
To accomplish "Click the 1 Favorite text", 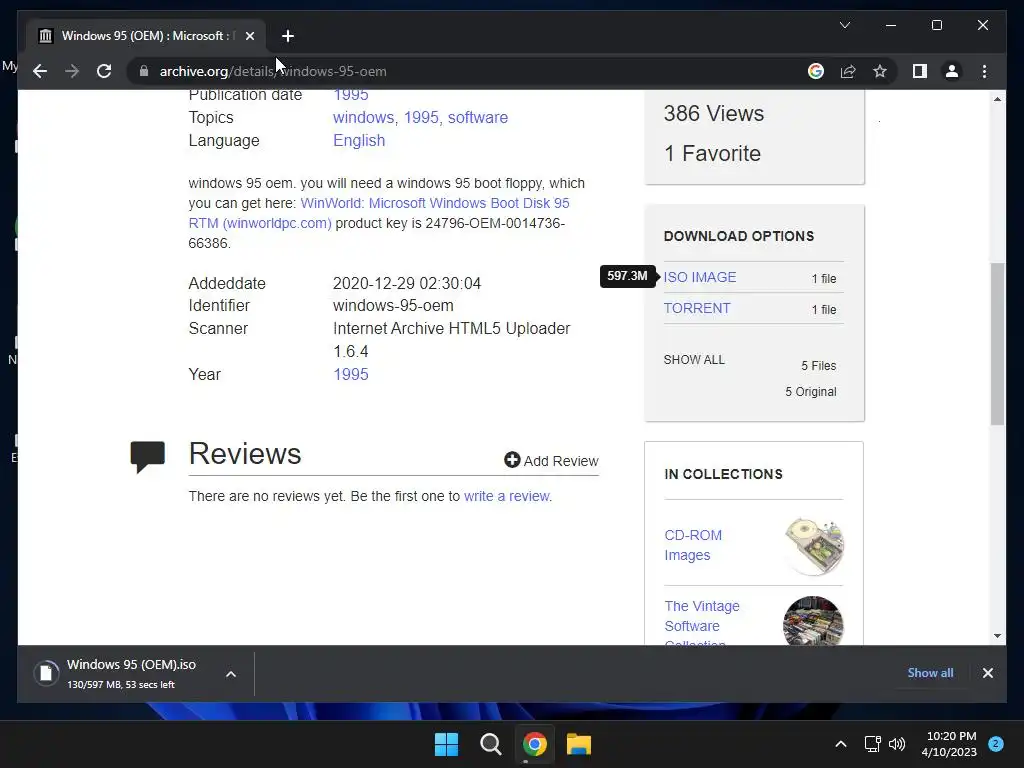I will (712, 153).
